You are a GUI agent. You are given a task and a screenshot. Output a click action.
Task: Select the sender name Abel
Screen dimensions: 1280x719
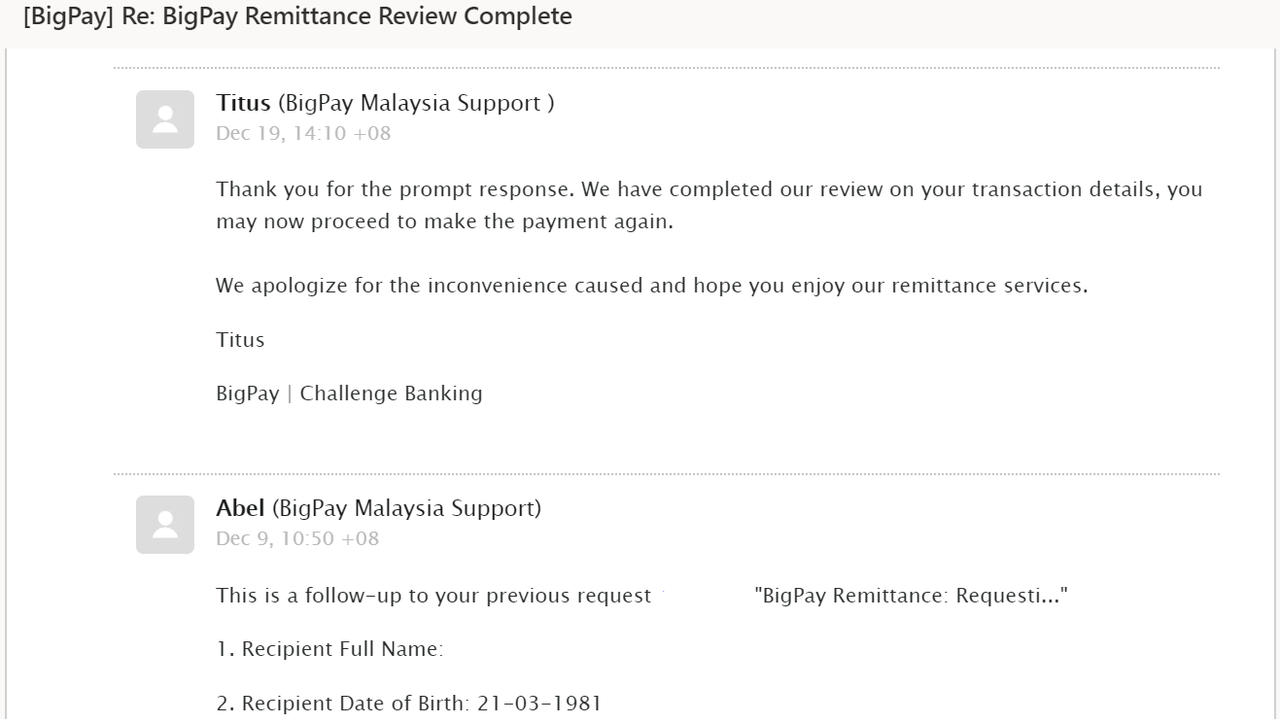240,507
